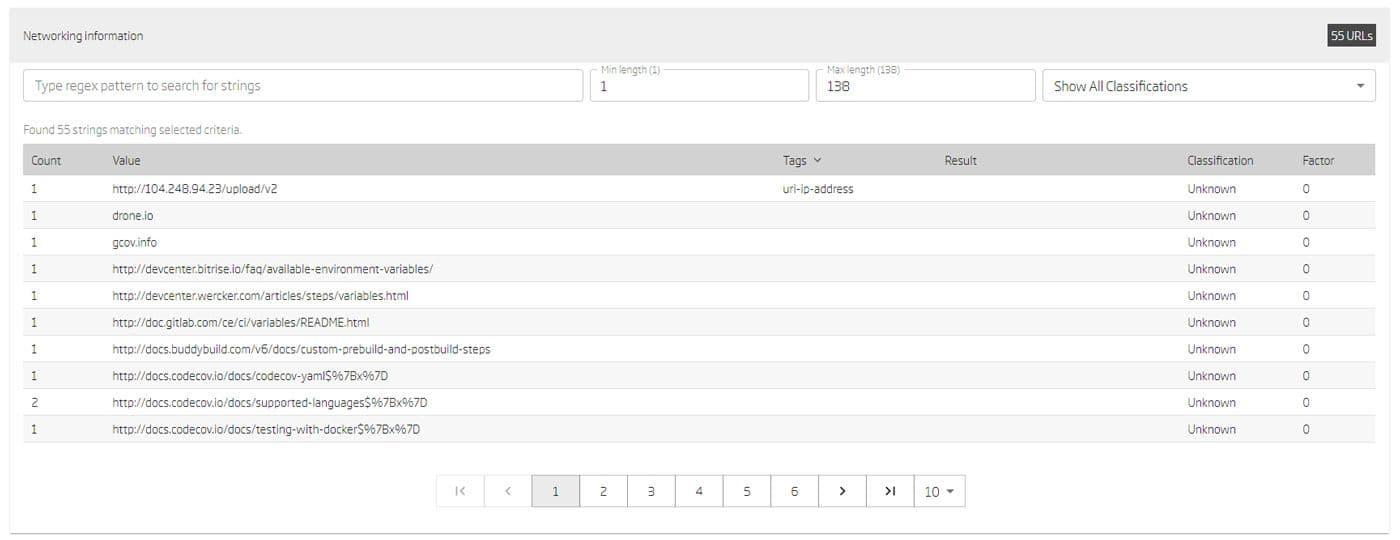Image resolution: width=1400 pixels, height=540 pixels.
Task: Click the Tags column sort arrow
Action: coord(817,160)
